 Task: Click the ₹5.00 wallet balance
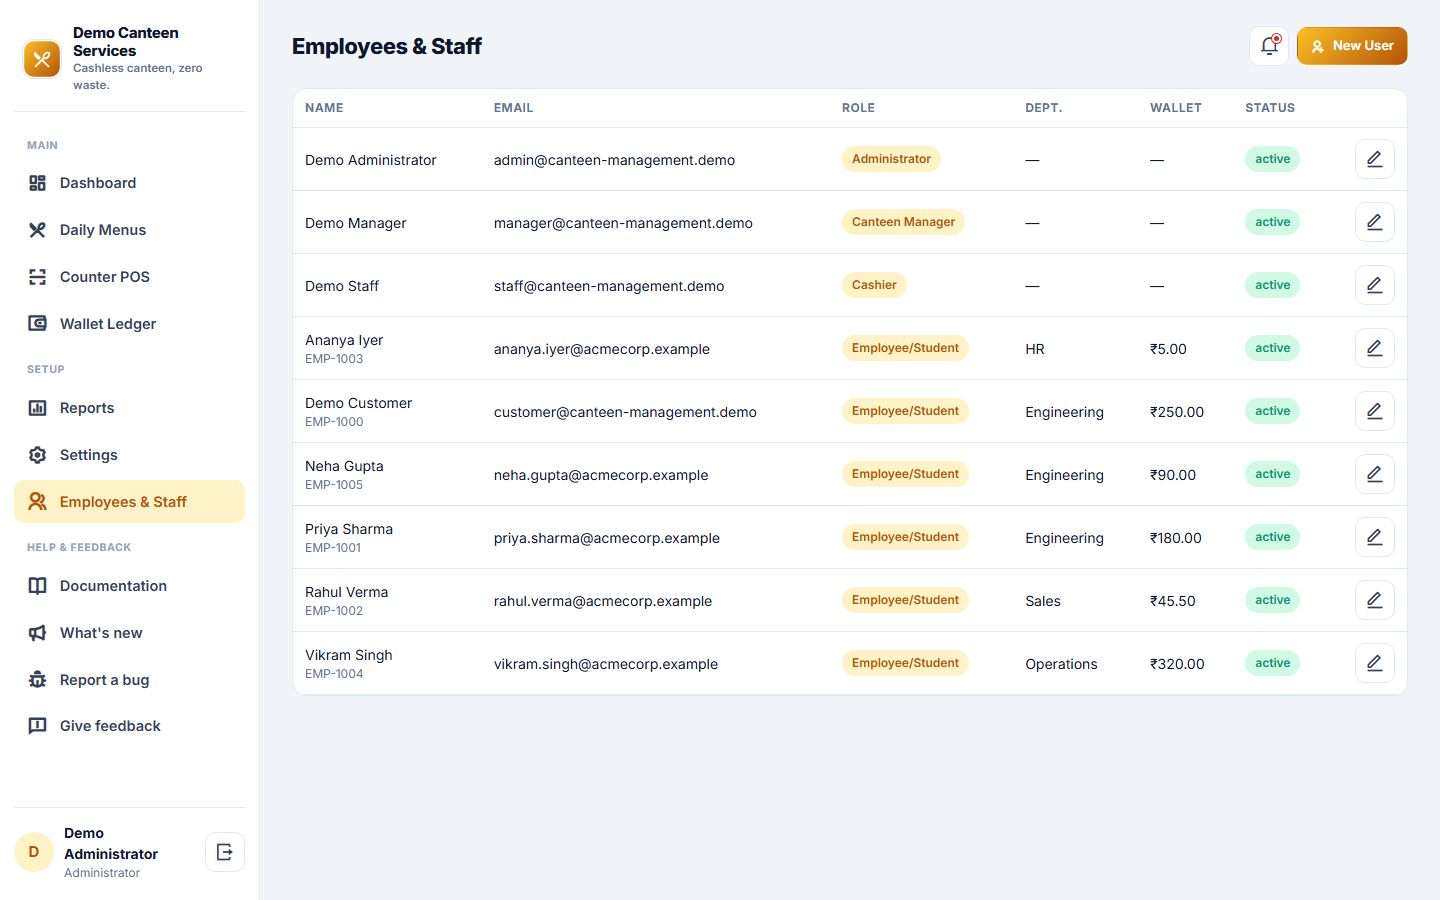1168,349
